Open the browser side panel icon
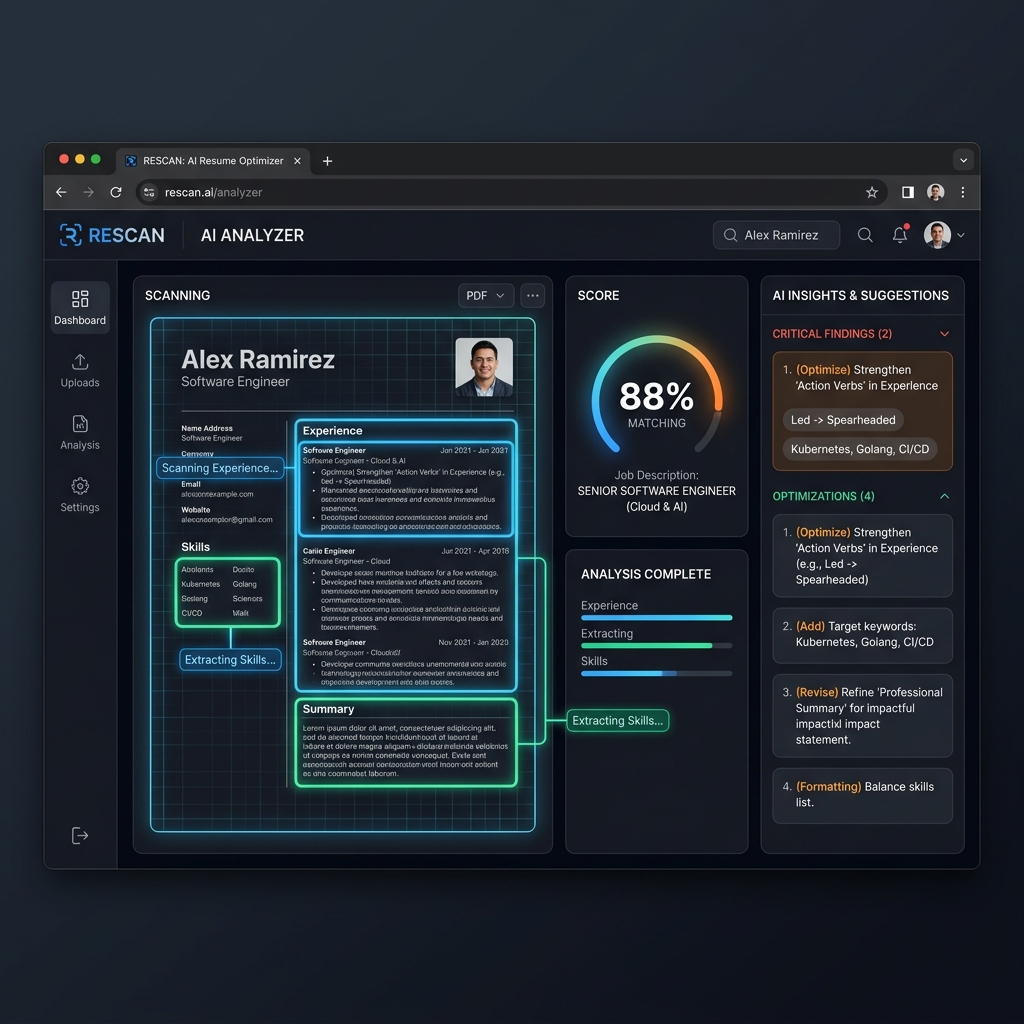This screenshot has height=1024, width=1024. point(908,192)
